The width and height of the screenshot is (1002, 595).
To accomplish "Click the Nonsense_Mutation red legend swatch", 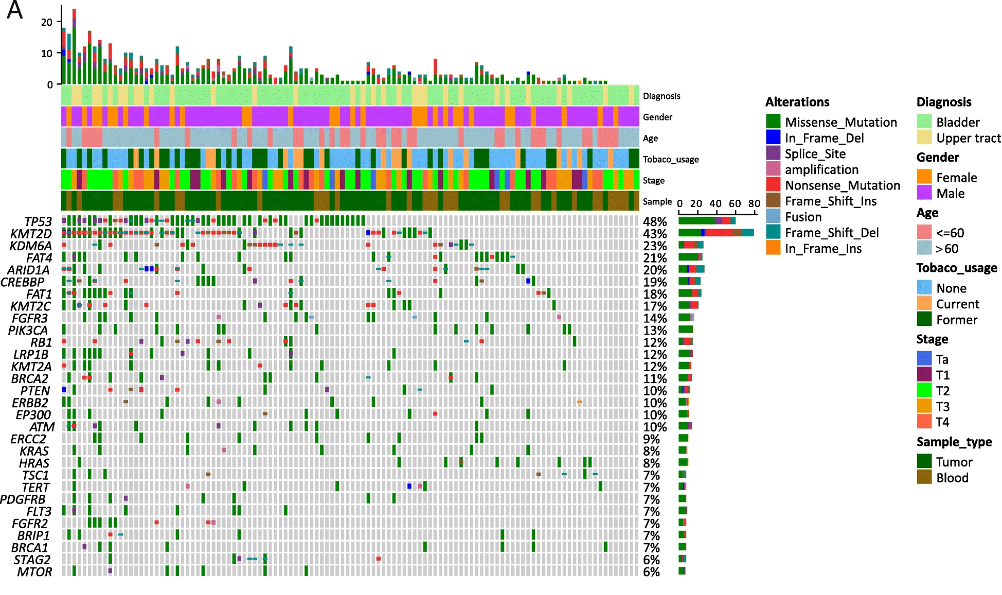I will [773, 185].
